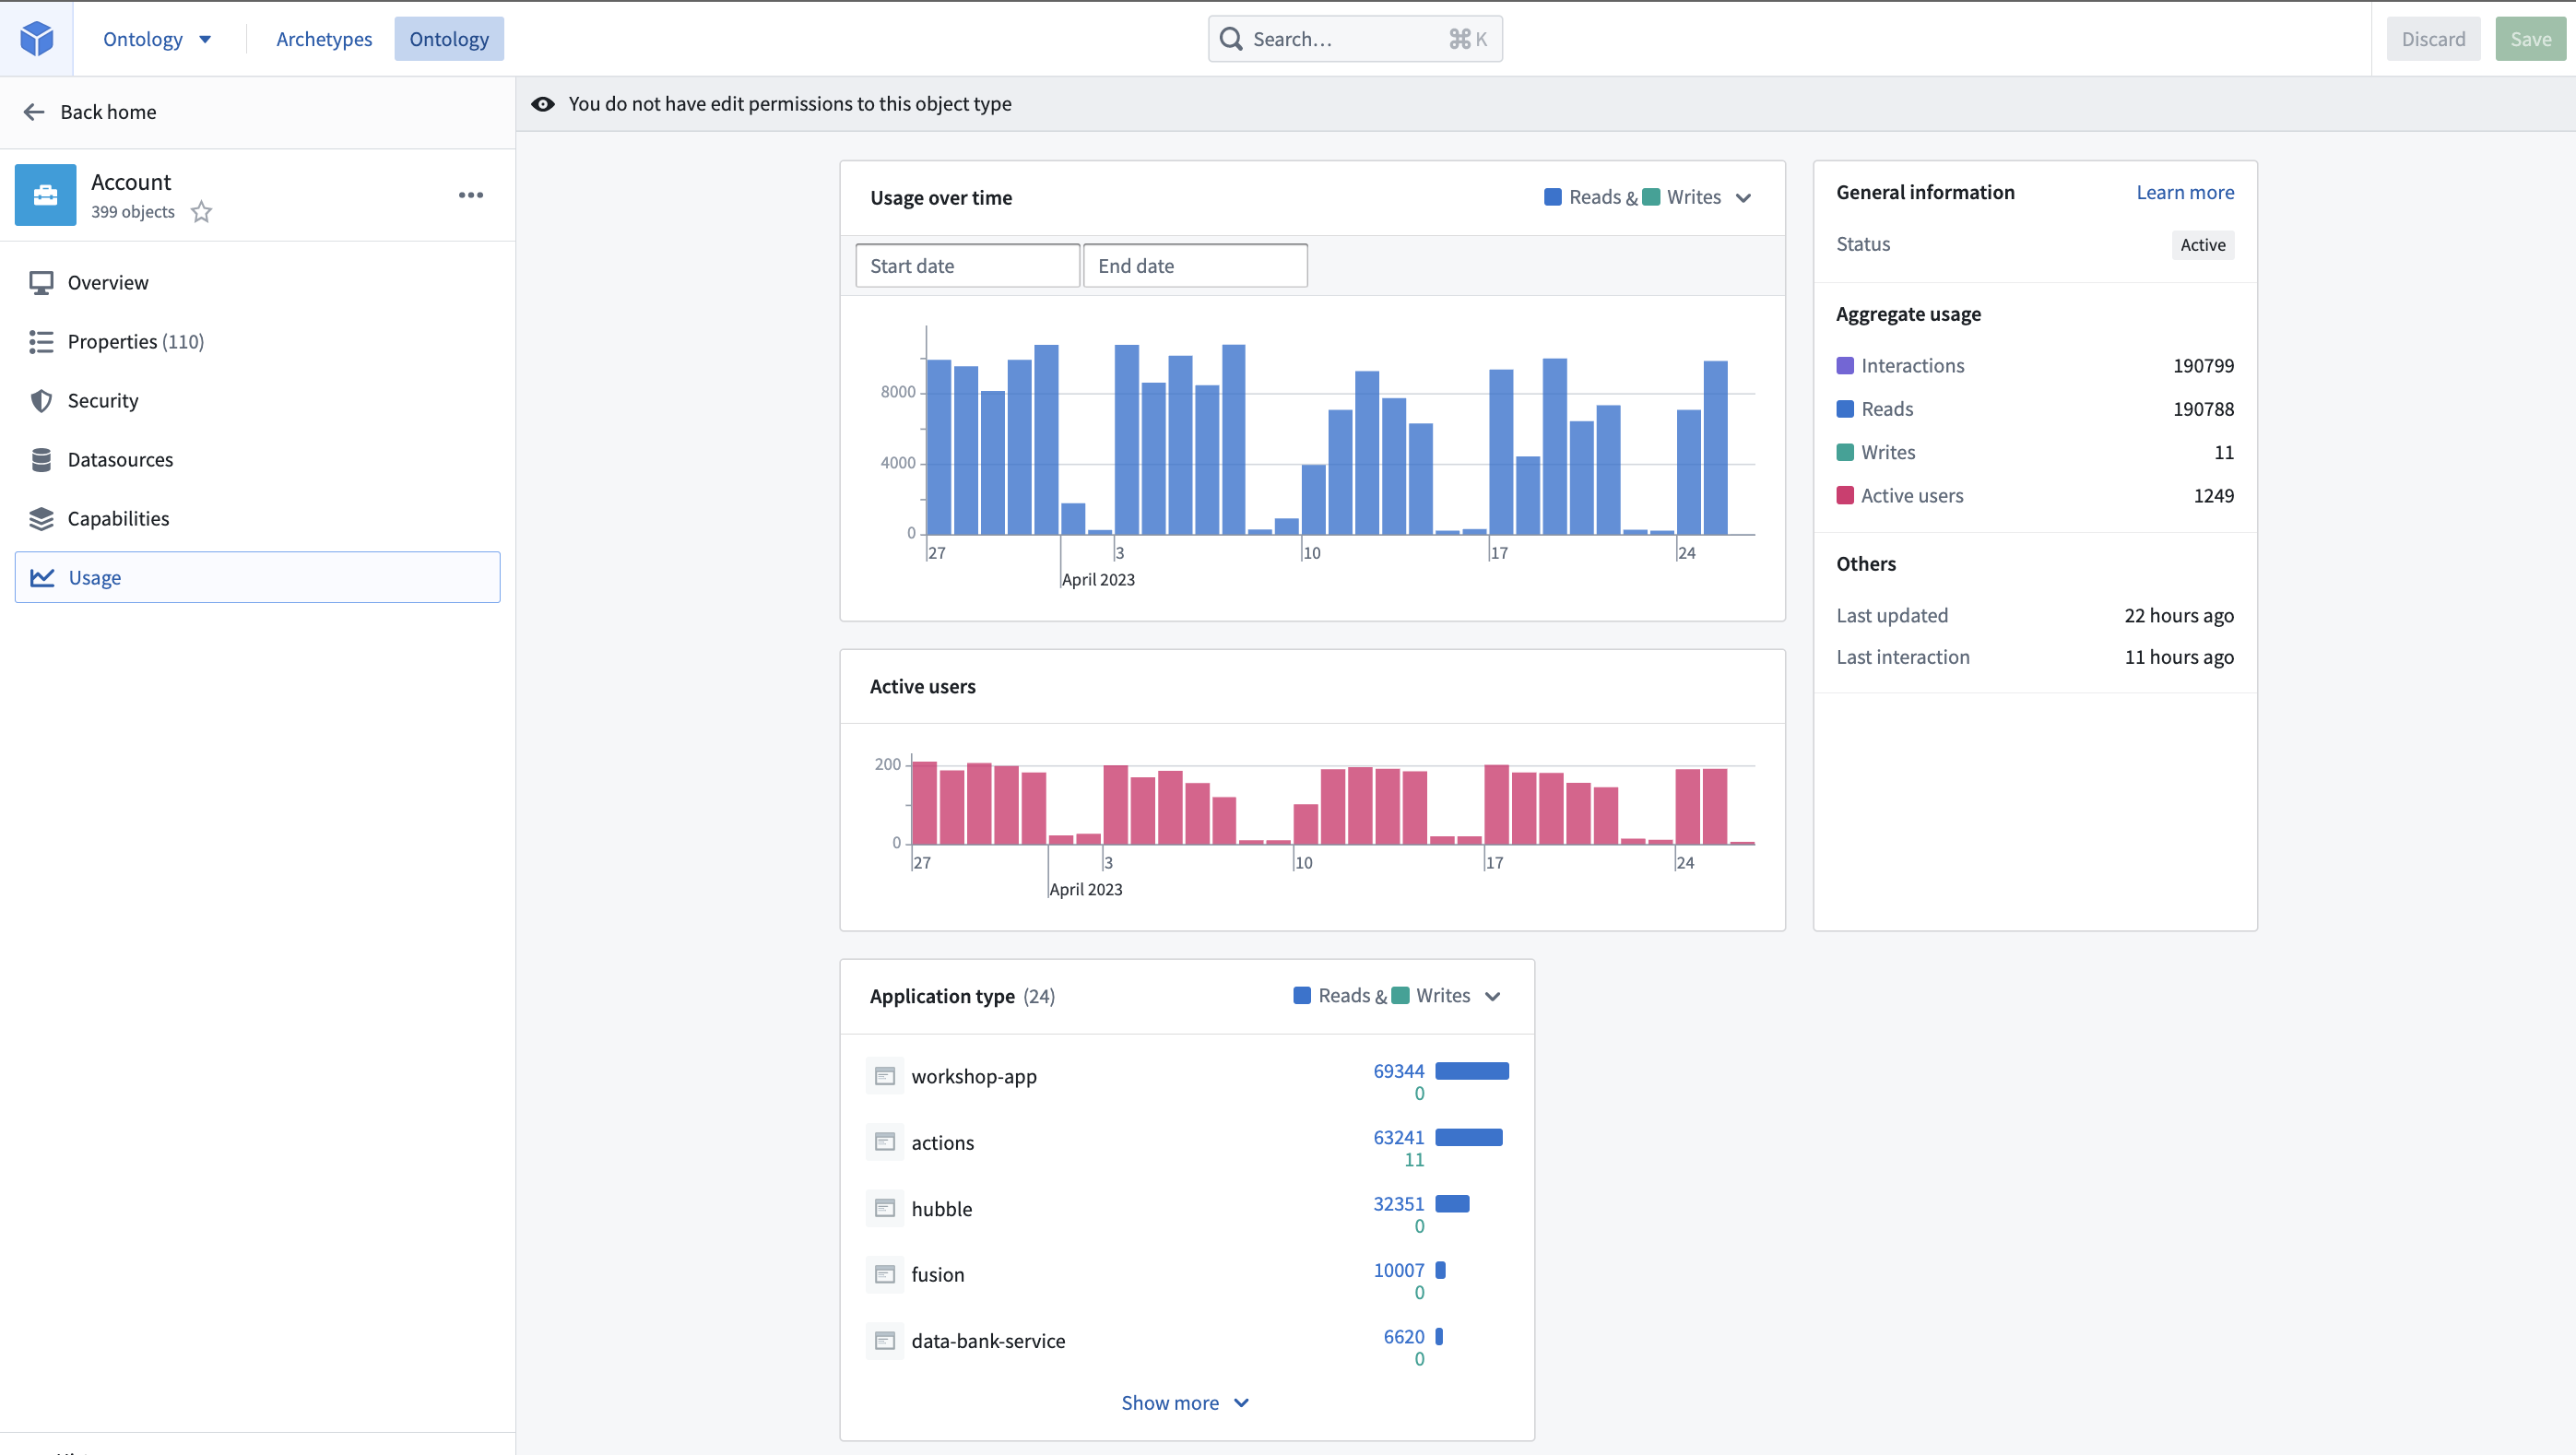Screen dimensions: 2576x1455
Task: Click the fusion application icon
Action: click(x=885, y=1274)
